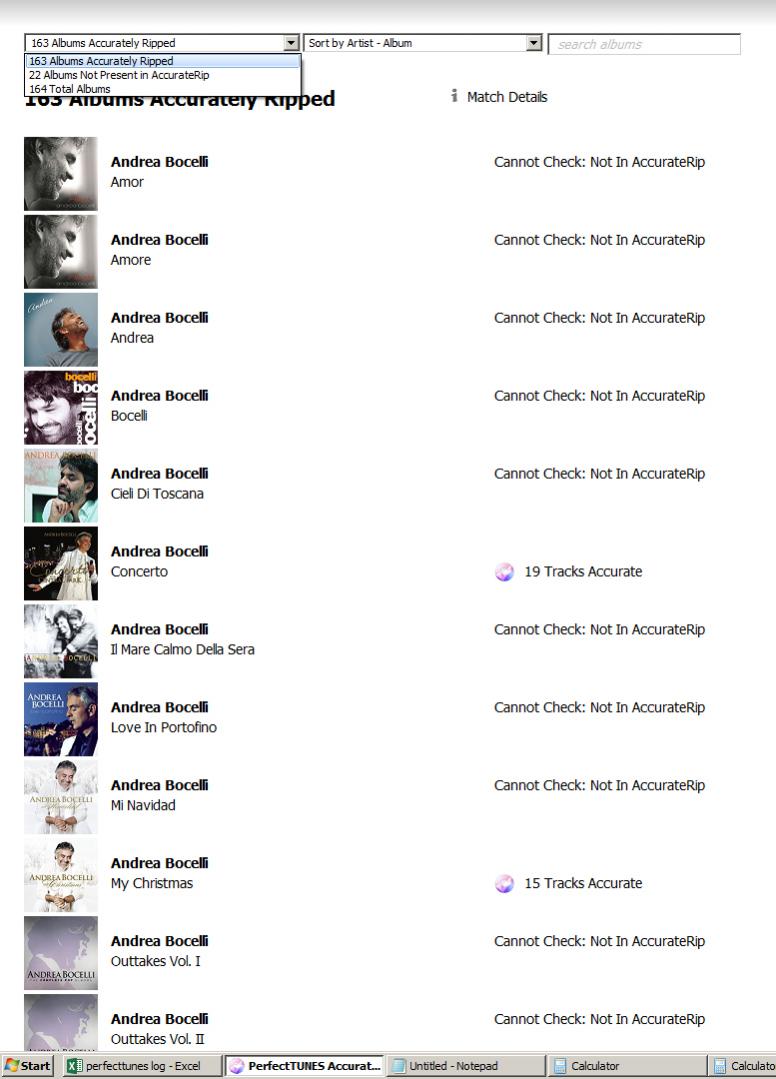Click the Love In Portofino album artwork
The width and height of the screenshot is (776, 1079).
coord(61,719)
